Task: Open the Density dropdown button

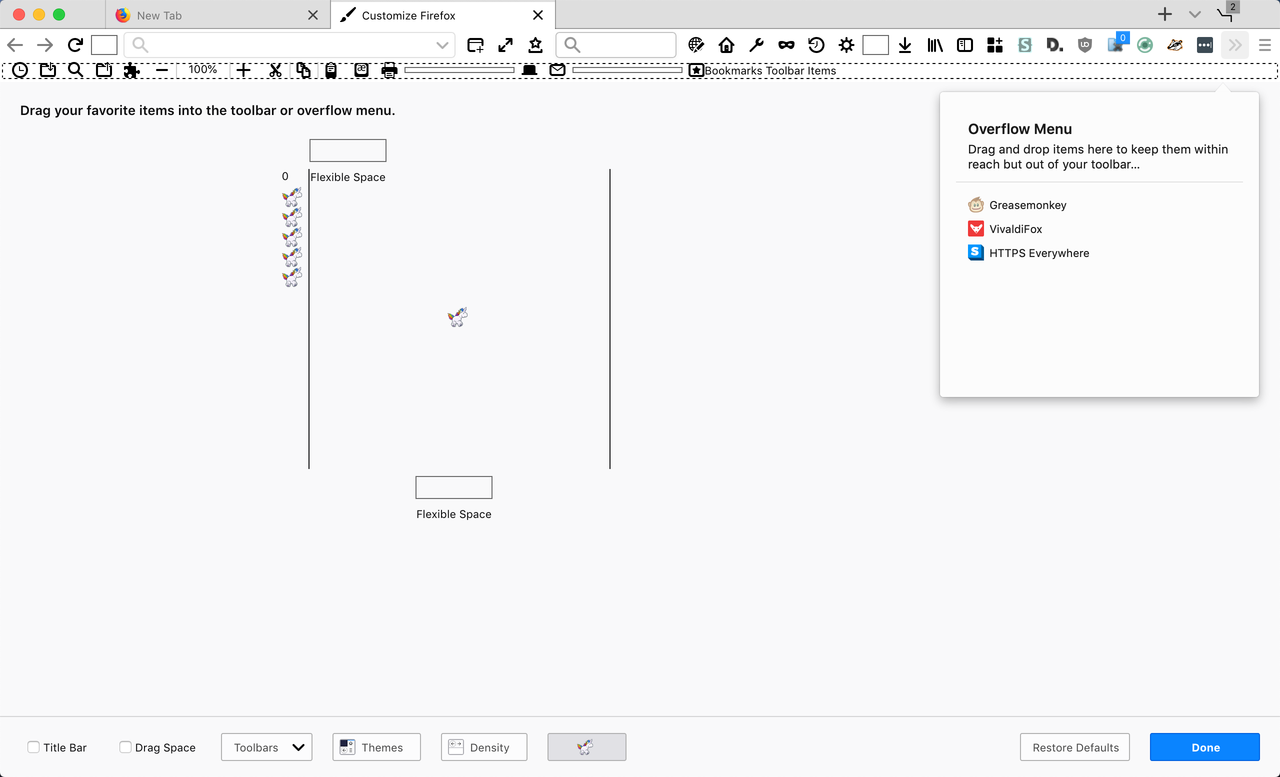Action: tap(484, 747)
